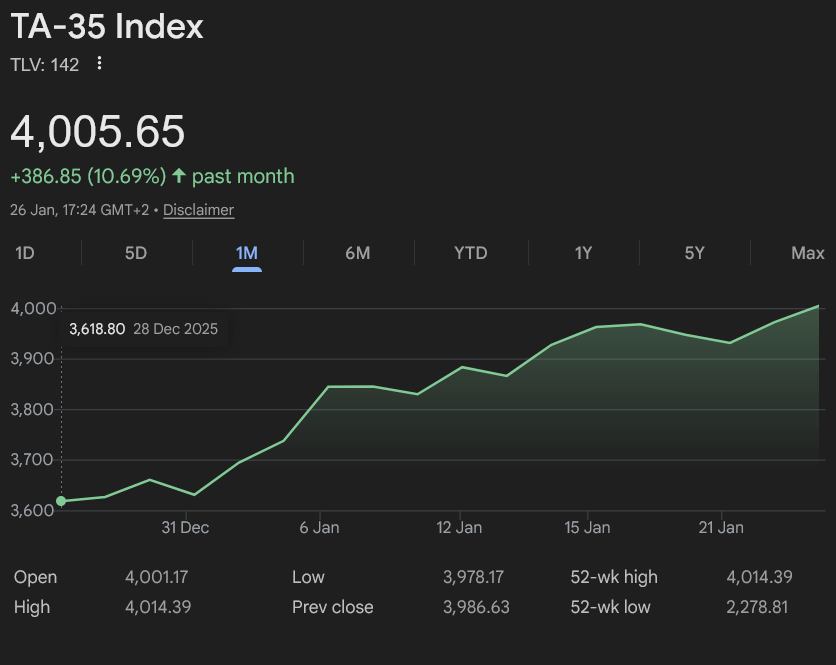Switch to the 6M time range
This screenshot has width=836, height=665.
pyautogui.click(x=358, y=253)
